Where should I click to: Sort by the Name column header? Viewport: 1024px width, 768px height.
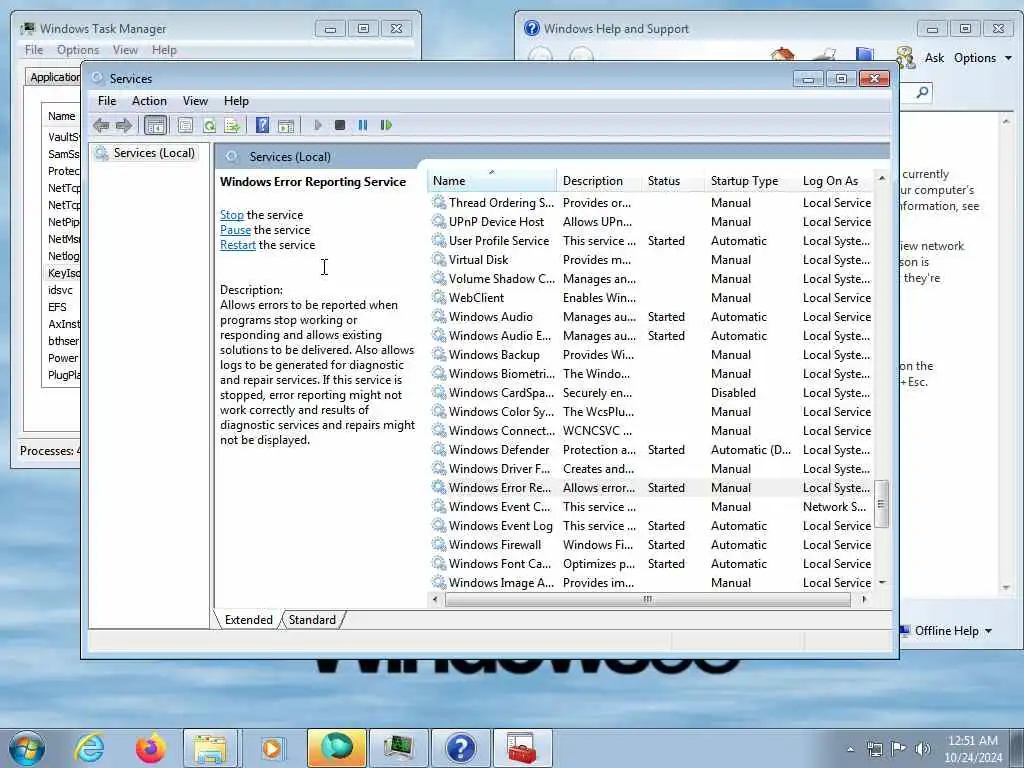point(493,181)
